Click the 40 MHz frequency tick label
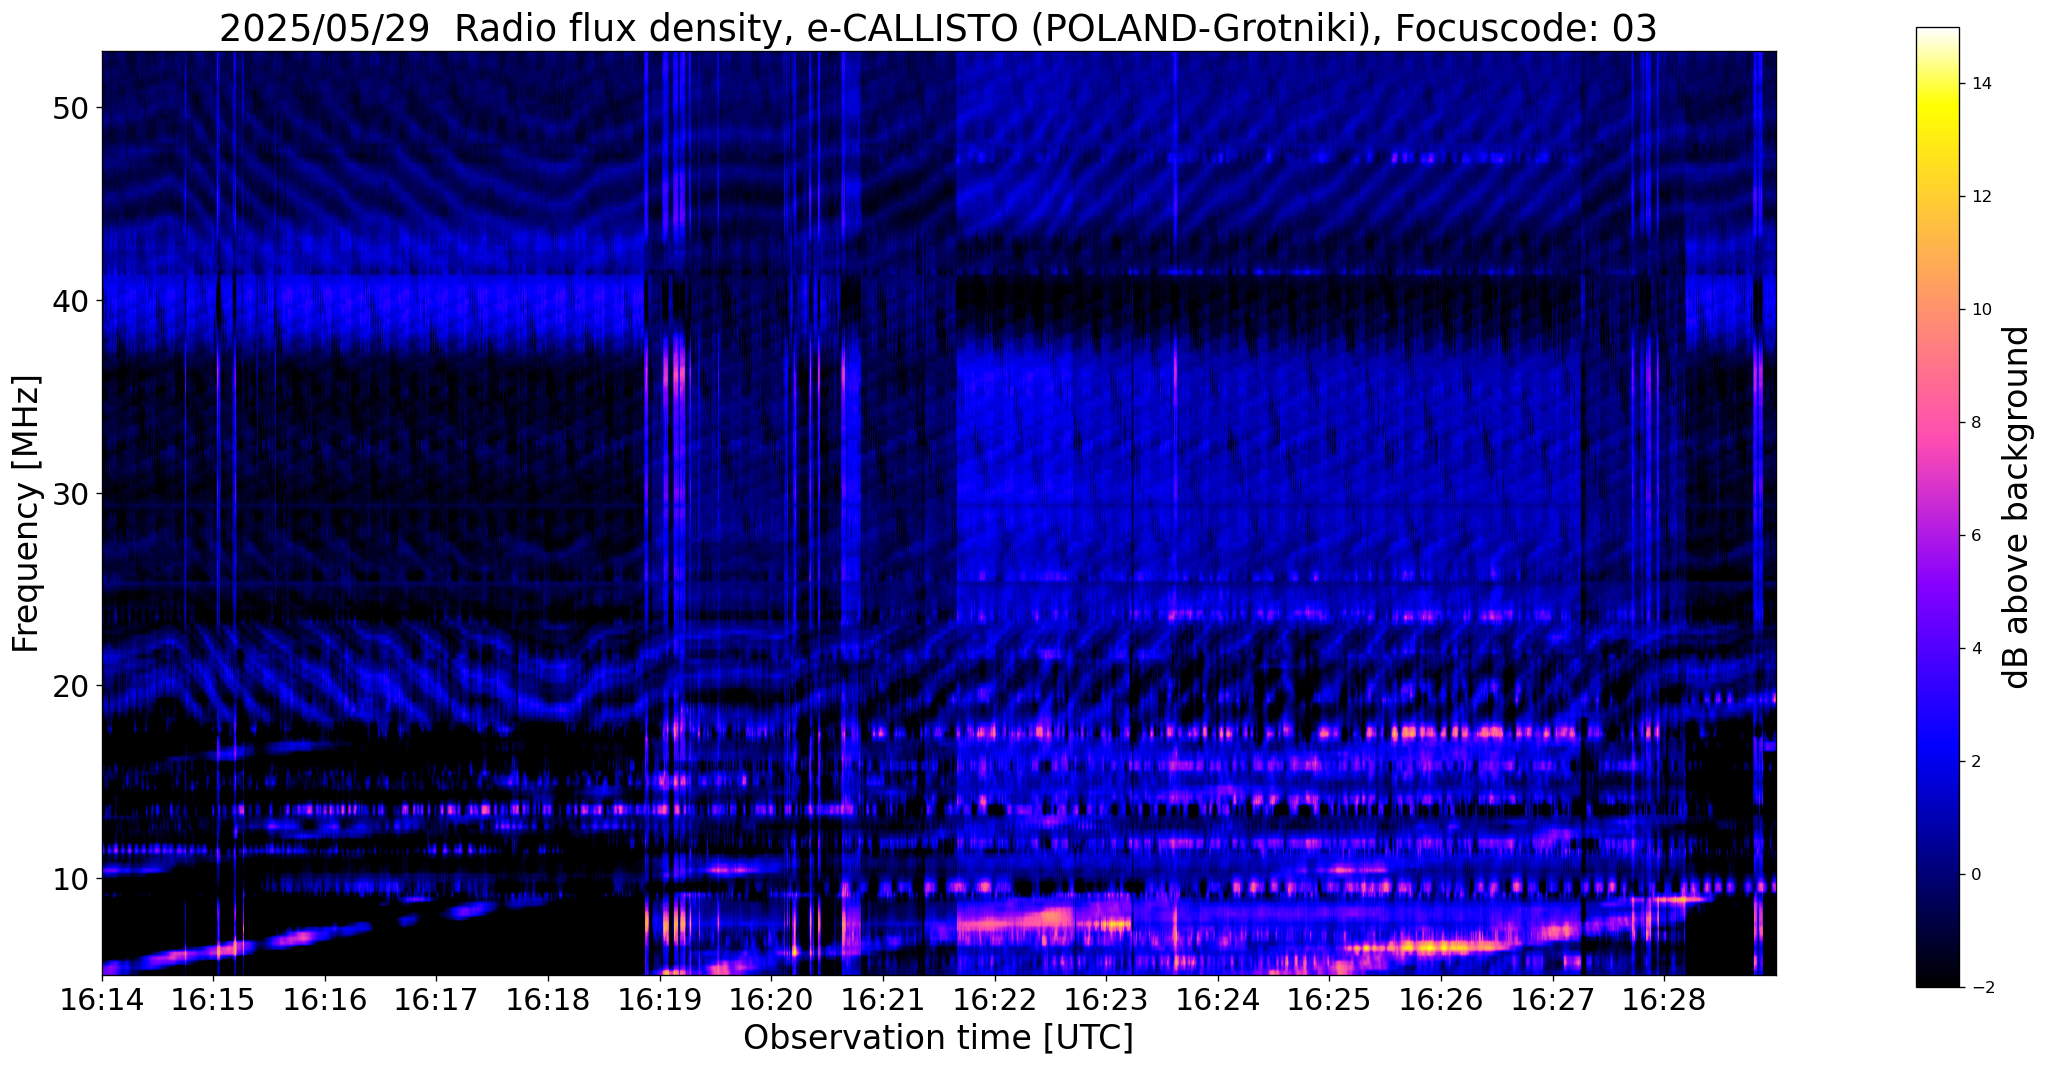 (70, 301)
